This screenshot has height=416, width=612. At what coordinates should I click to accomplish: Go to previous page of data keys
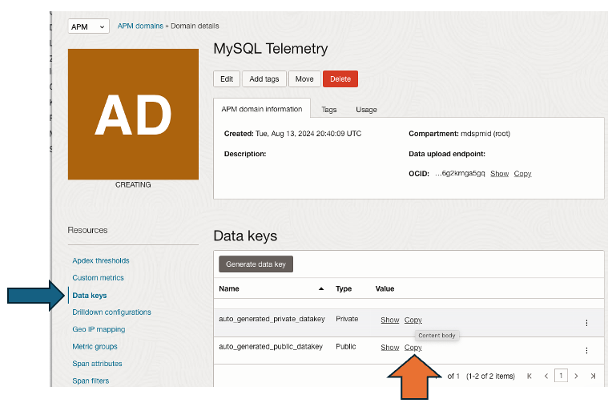(x=546, y=376)
